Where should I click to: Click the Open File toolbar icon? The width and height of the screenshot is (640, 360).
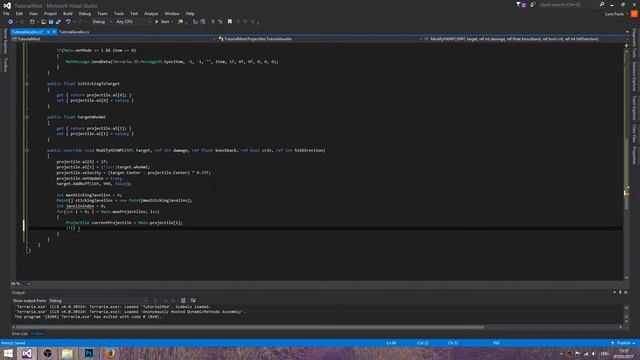click(43, 22)
